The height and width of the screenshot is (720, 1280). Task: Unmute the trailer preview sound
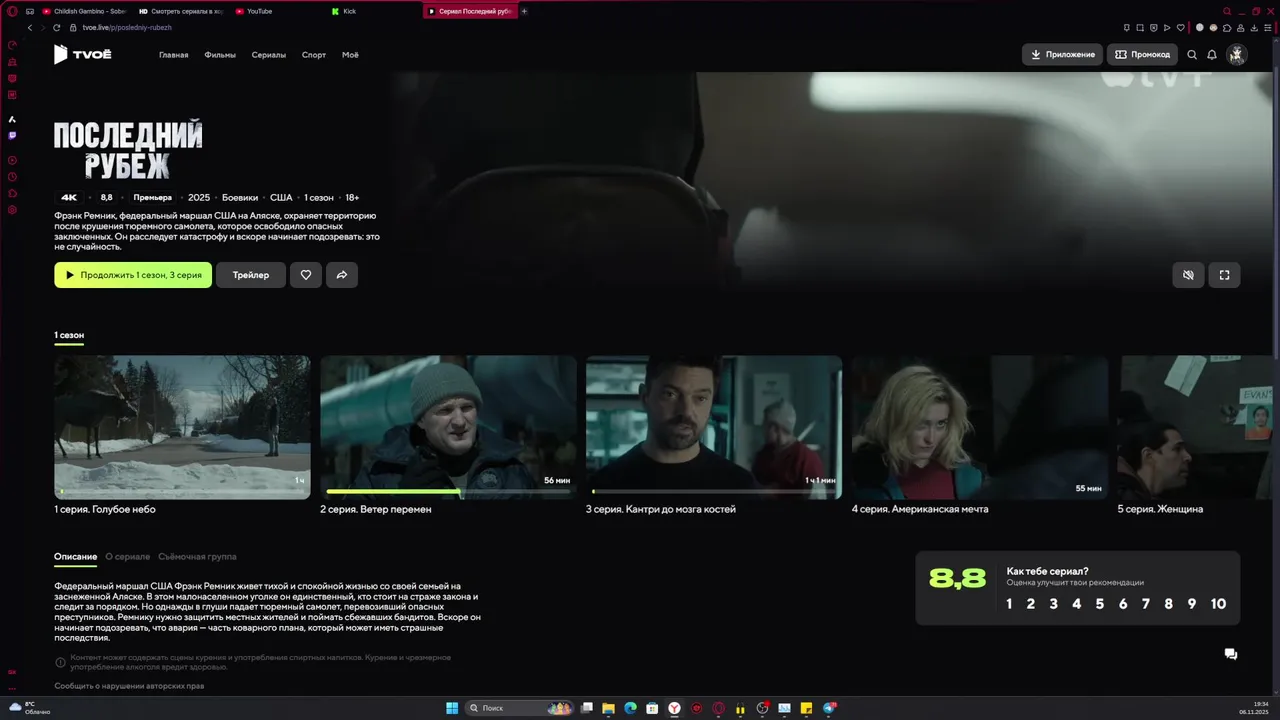coord(1188,275)
